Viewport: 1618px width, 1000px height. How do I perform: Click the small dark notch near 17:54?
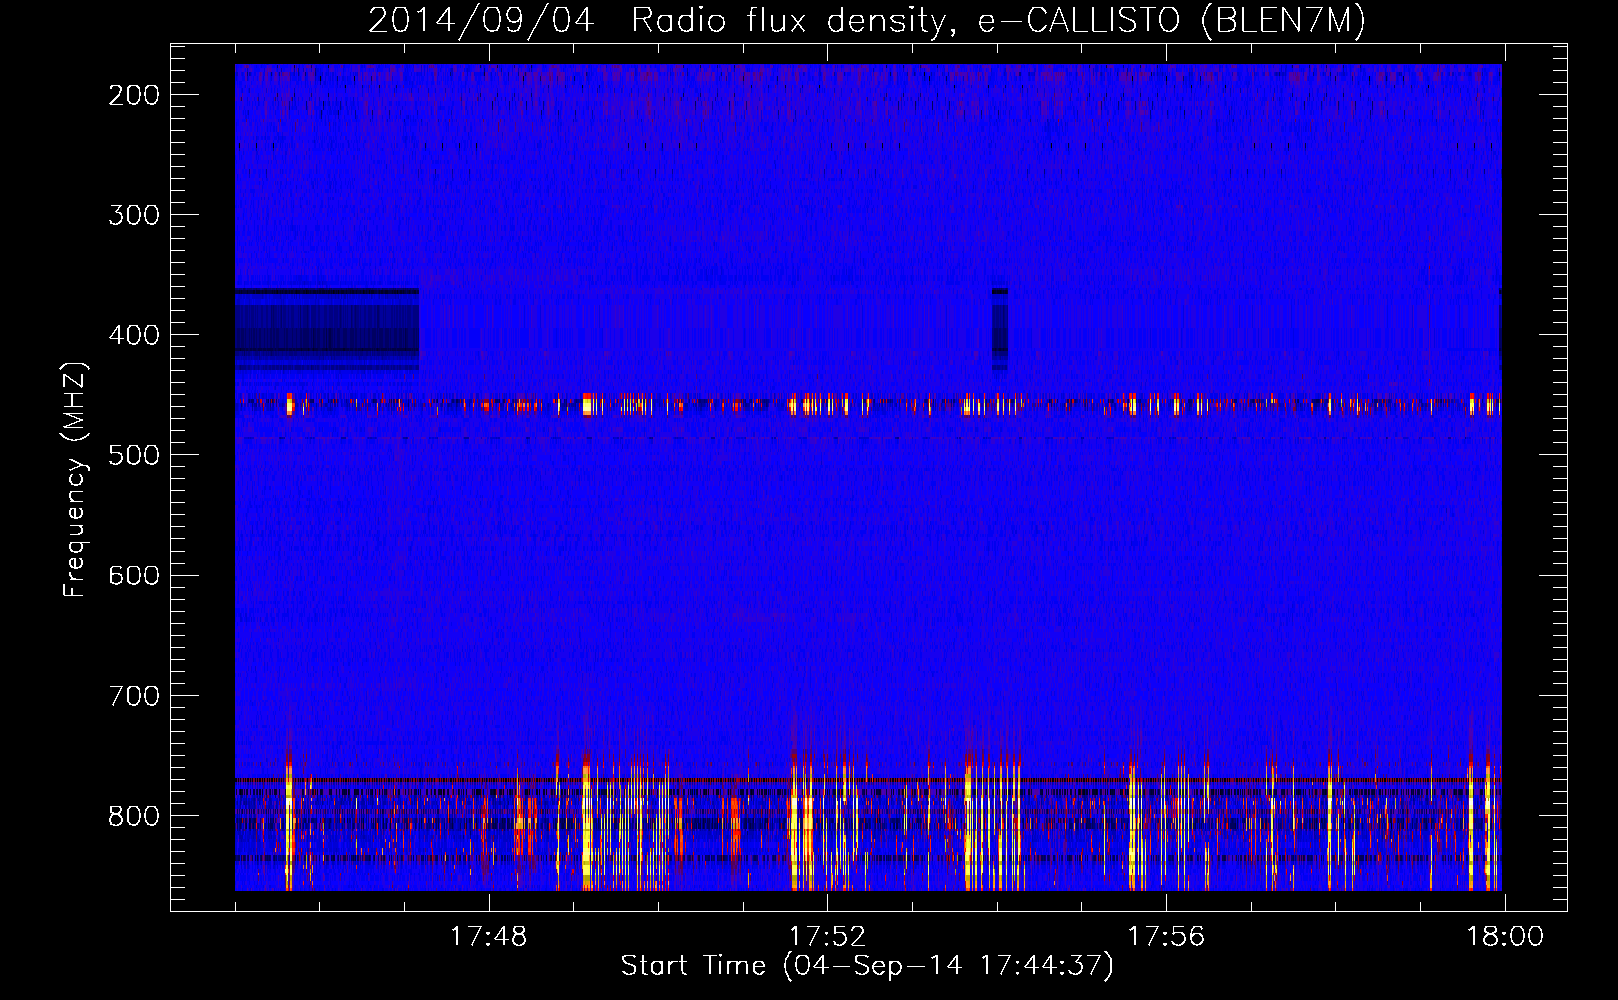pyautogui.click(x=1000, y=329)
